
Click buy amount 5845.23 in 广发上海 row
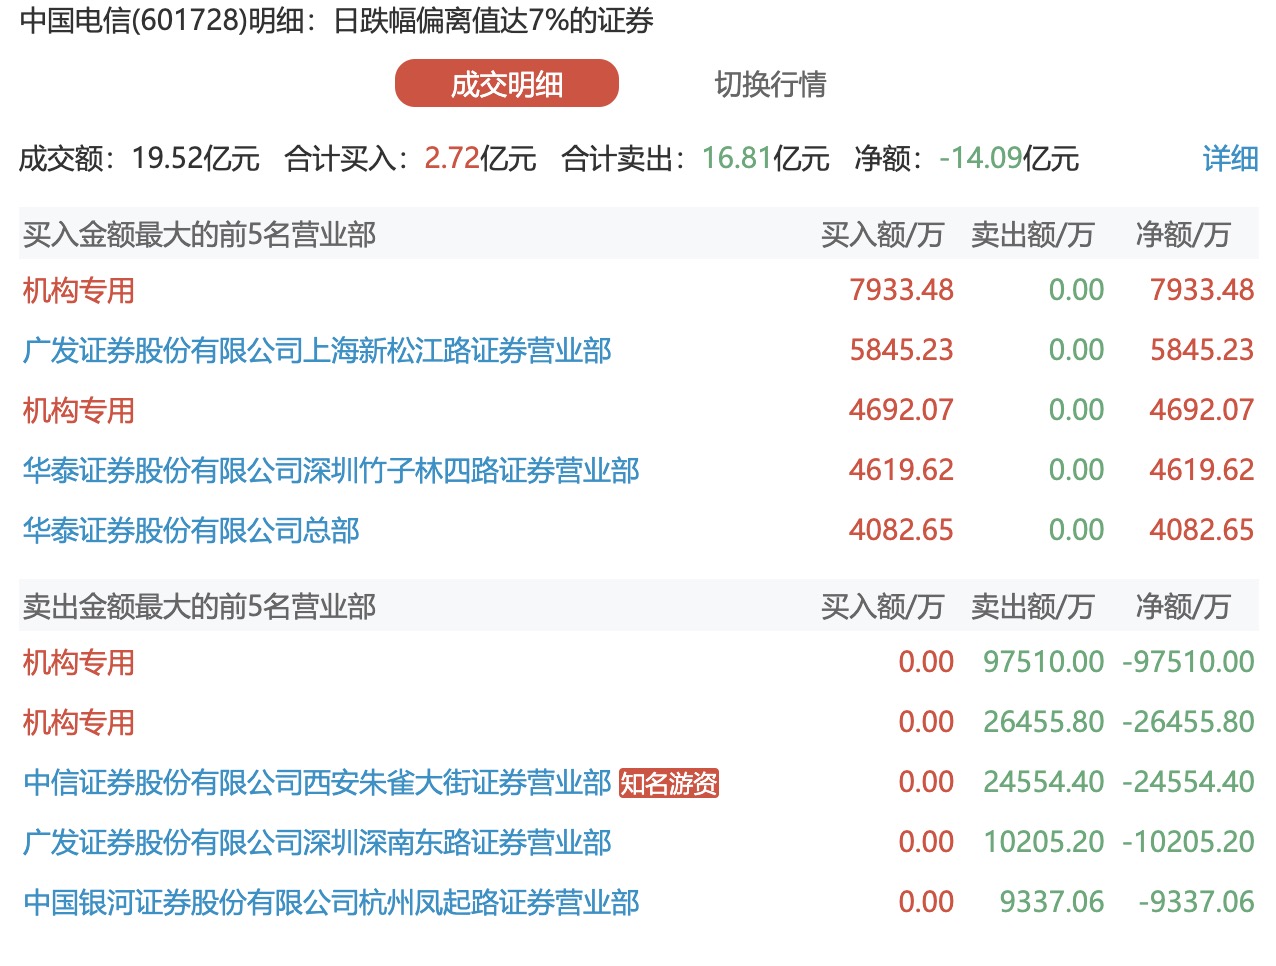[901, 350]
